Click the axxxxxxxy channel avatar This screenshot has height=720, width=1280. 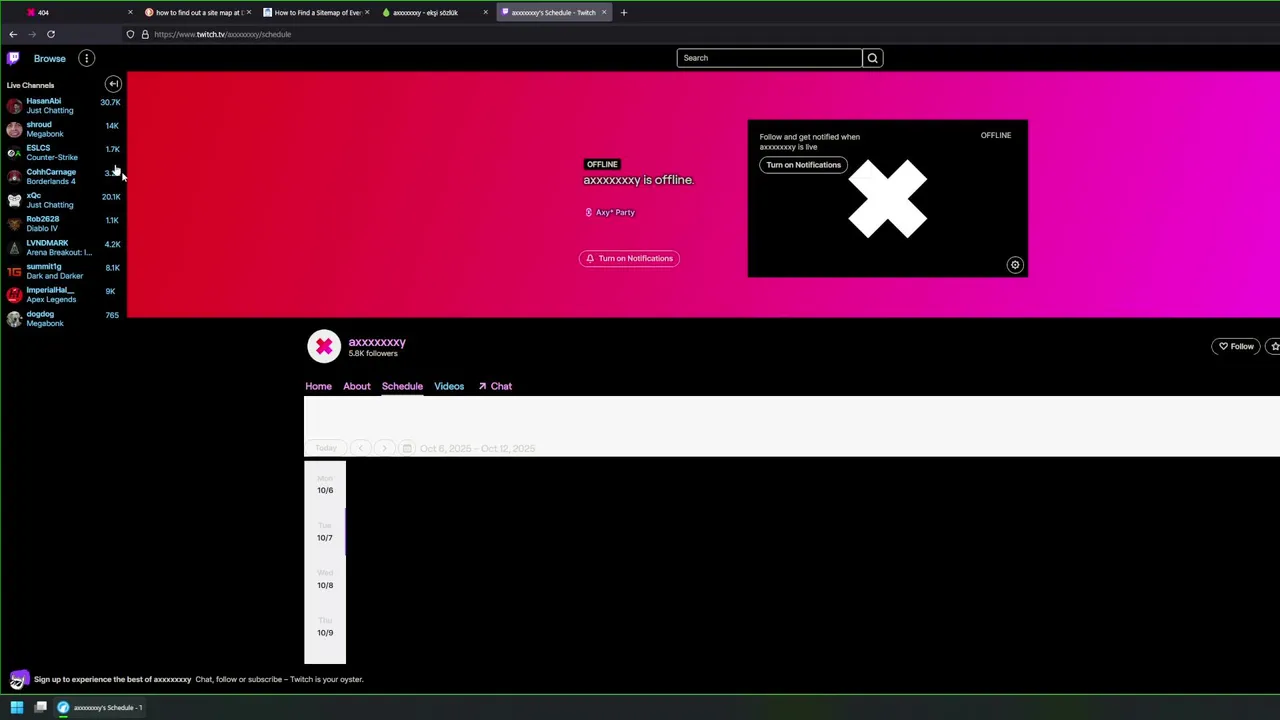point(324,346)
